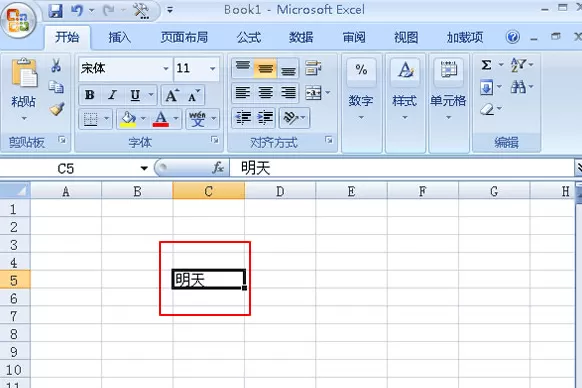Switch to the 数据 tab
The width and height of the screenshot is (582, 388).
(x=301, y=37)
